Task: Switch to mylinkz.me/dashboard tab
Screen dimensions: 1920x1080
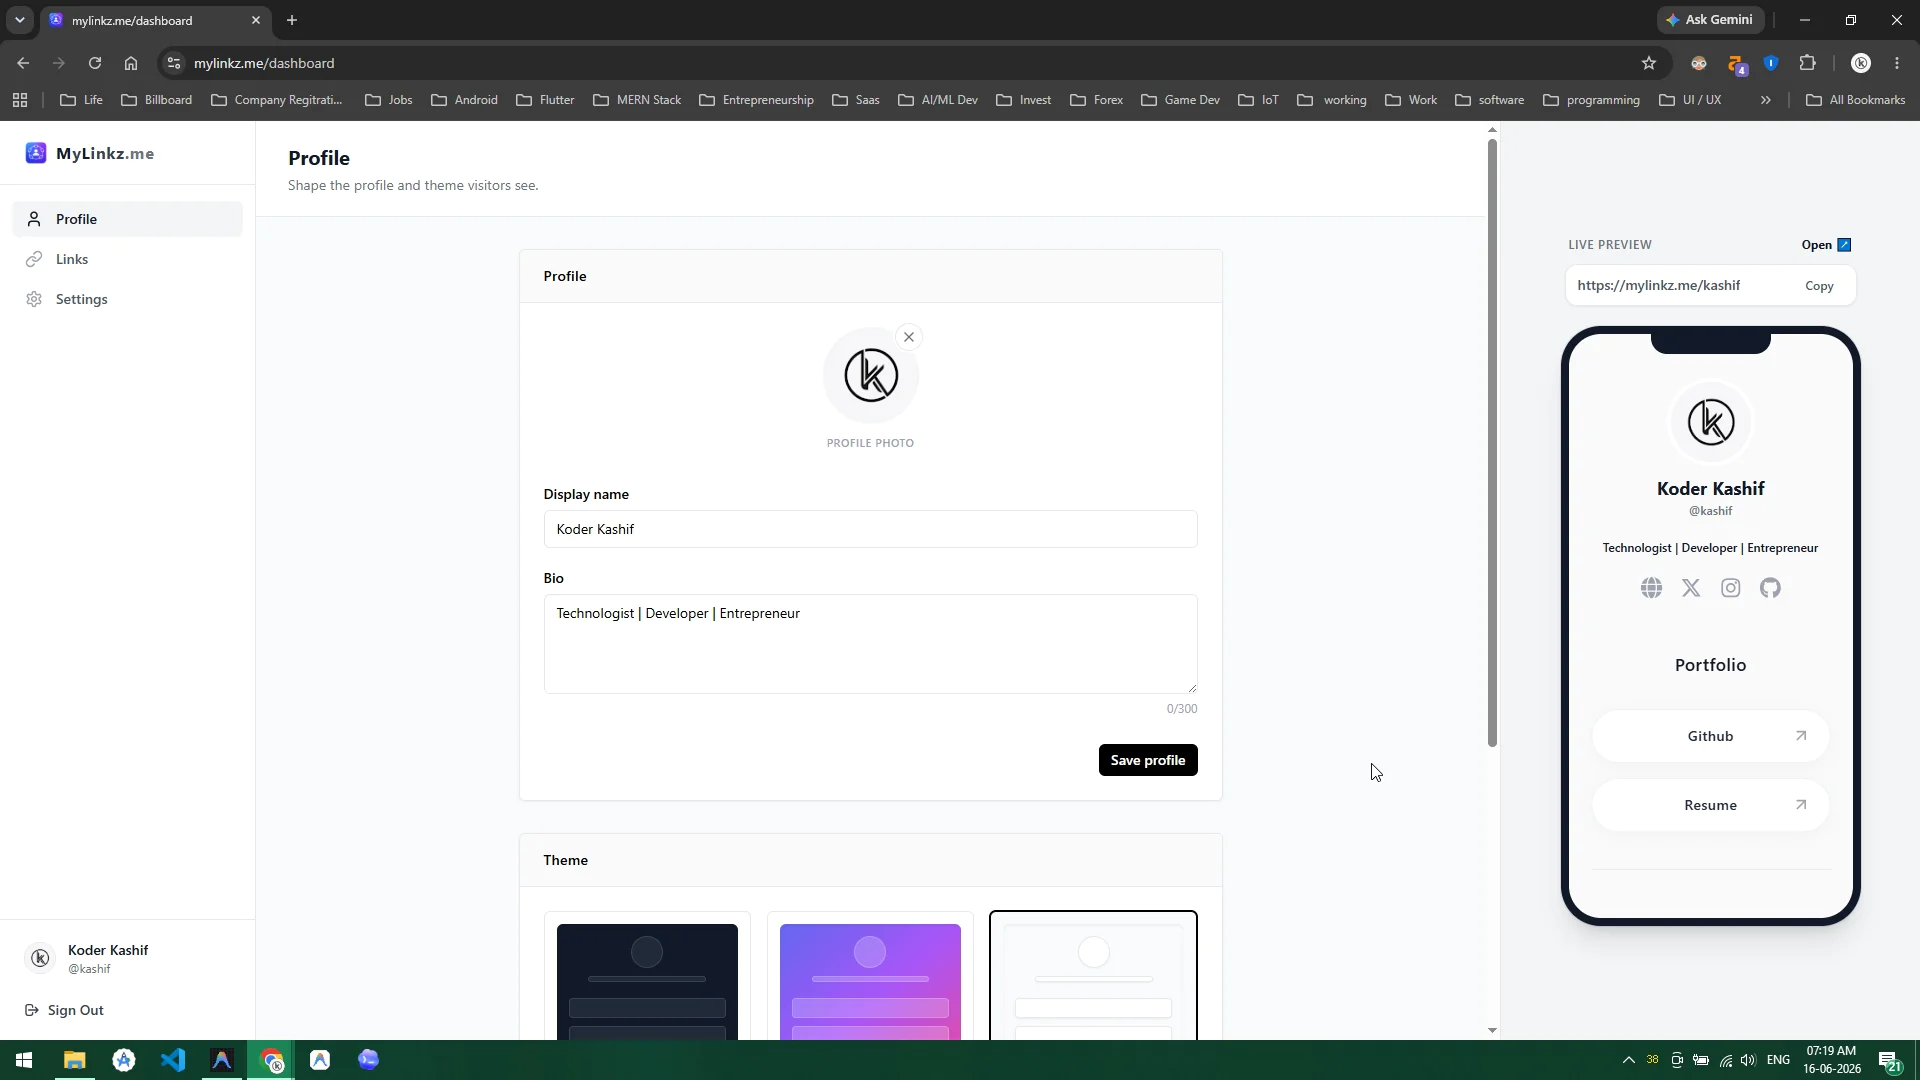Action: point(156,20)
